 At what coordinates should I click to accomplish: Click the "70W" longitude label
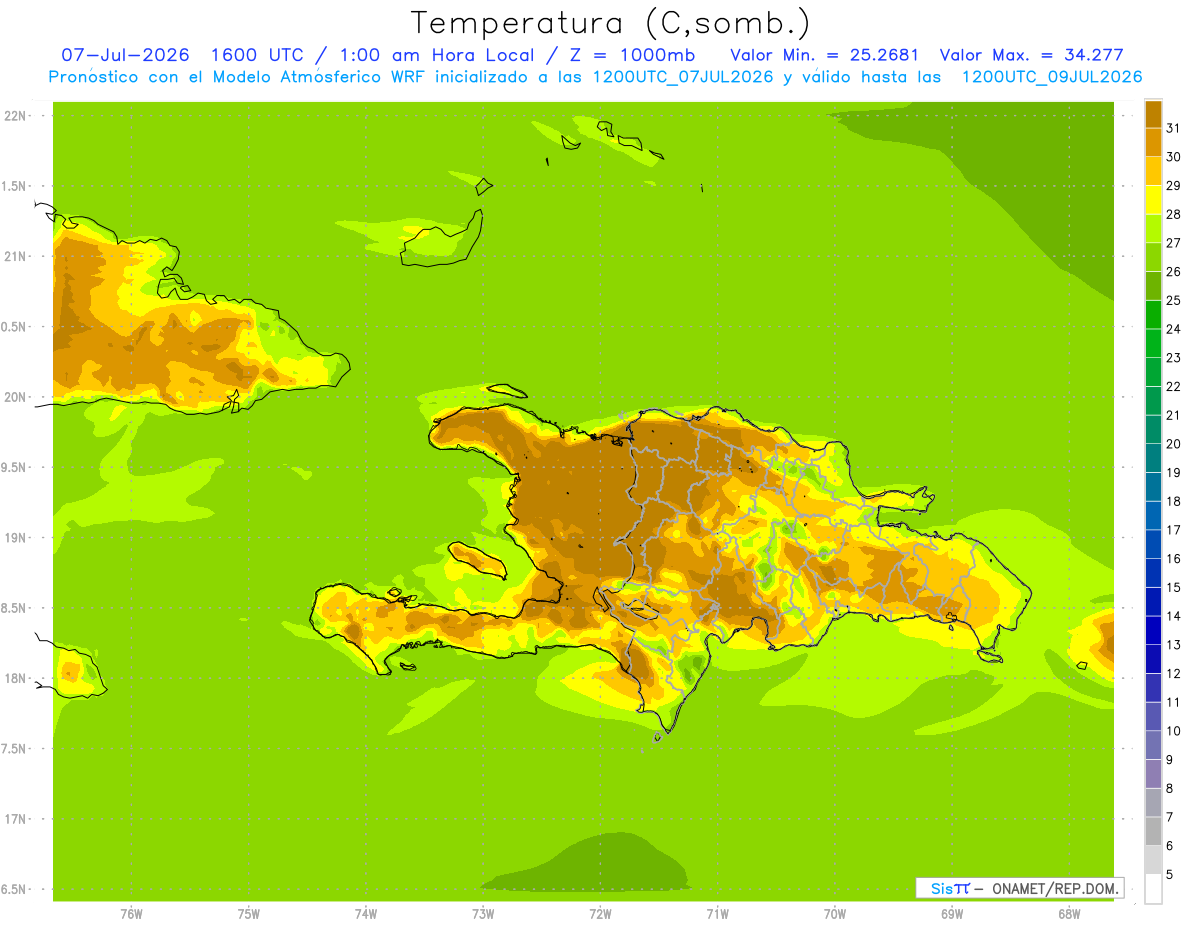tap(834, 914)
